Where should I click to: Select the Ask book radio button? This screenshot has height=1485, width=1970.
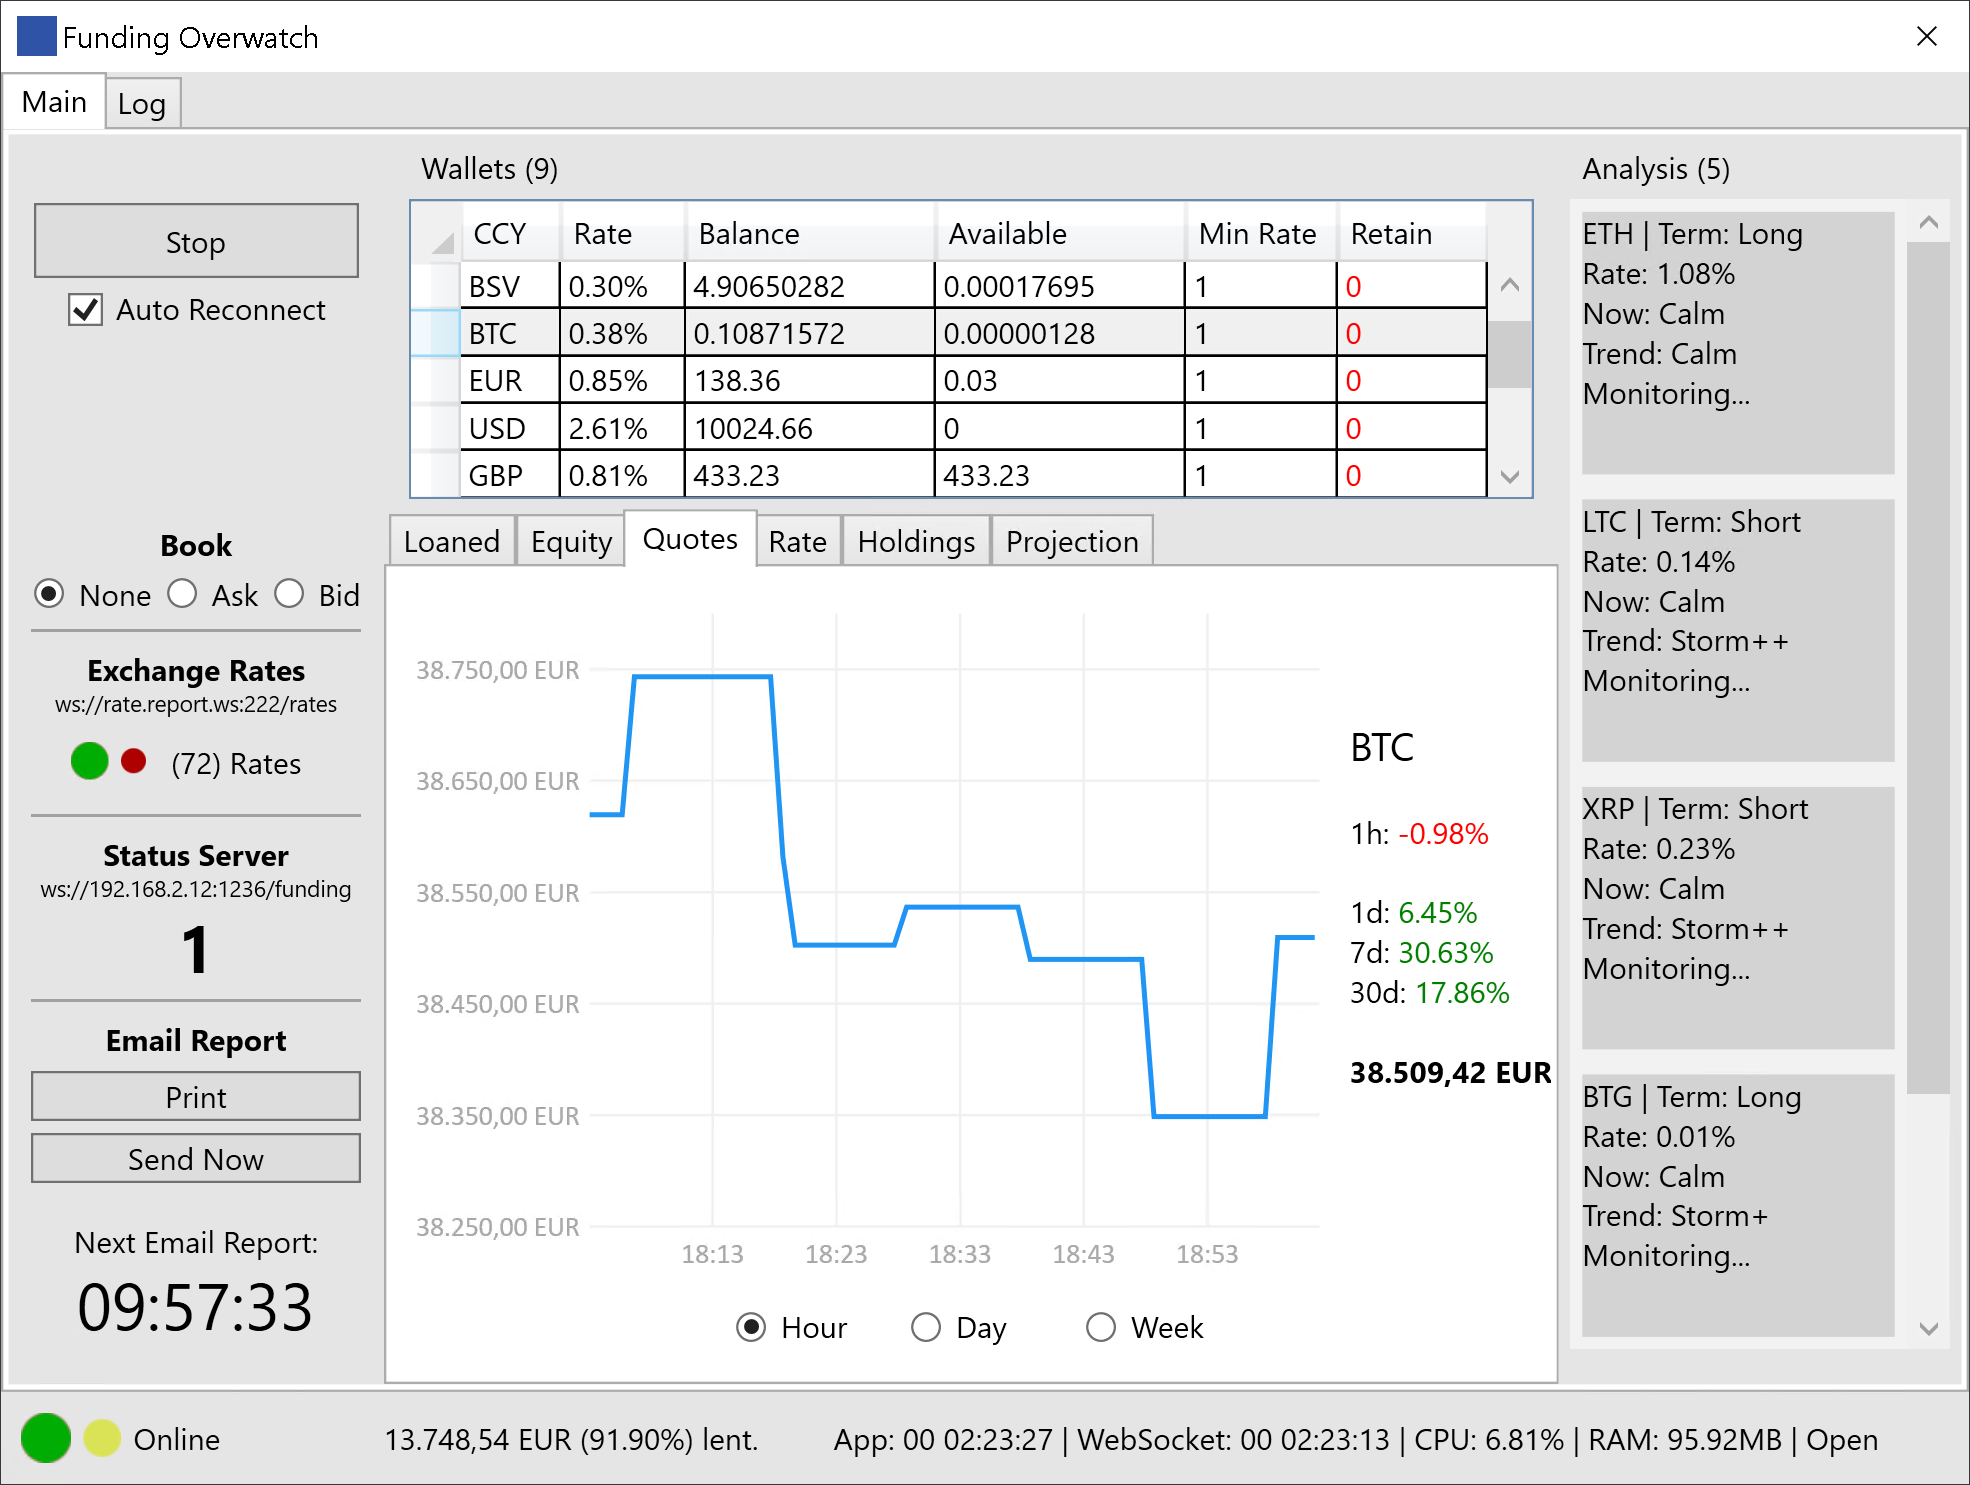coord(183,594)
